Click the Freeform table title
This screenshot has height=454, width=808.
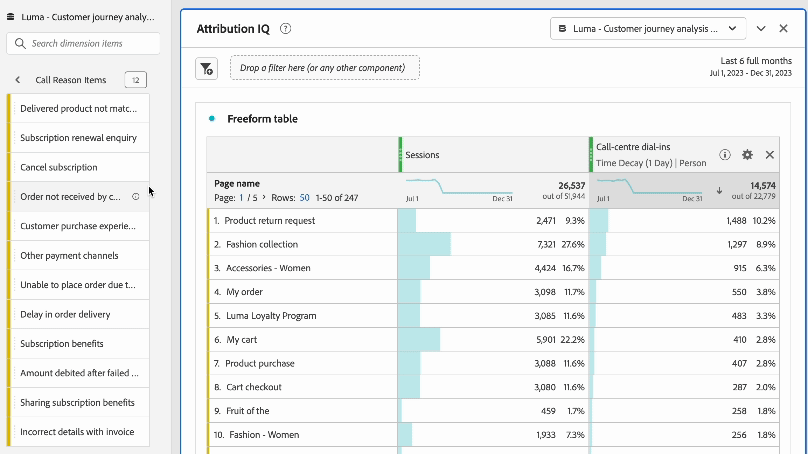tap(262, 119)
